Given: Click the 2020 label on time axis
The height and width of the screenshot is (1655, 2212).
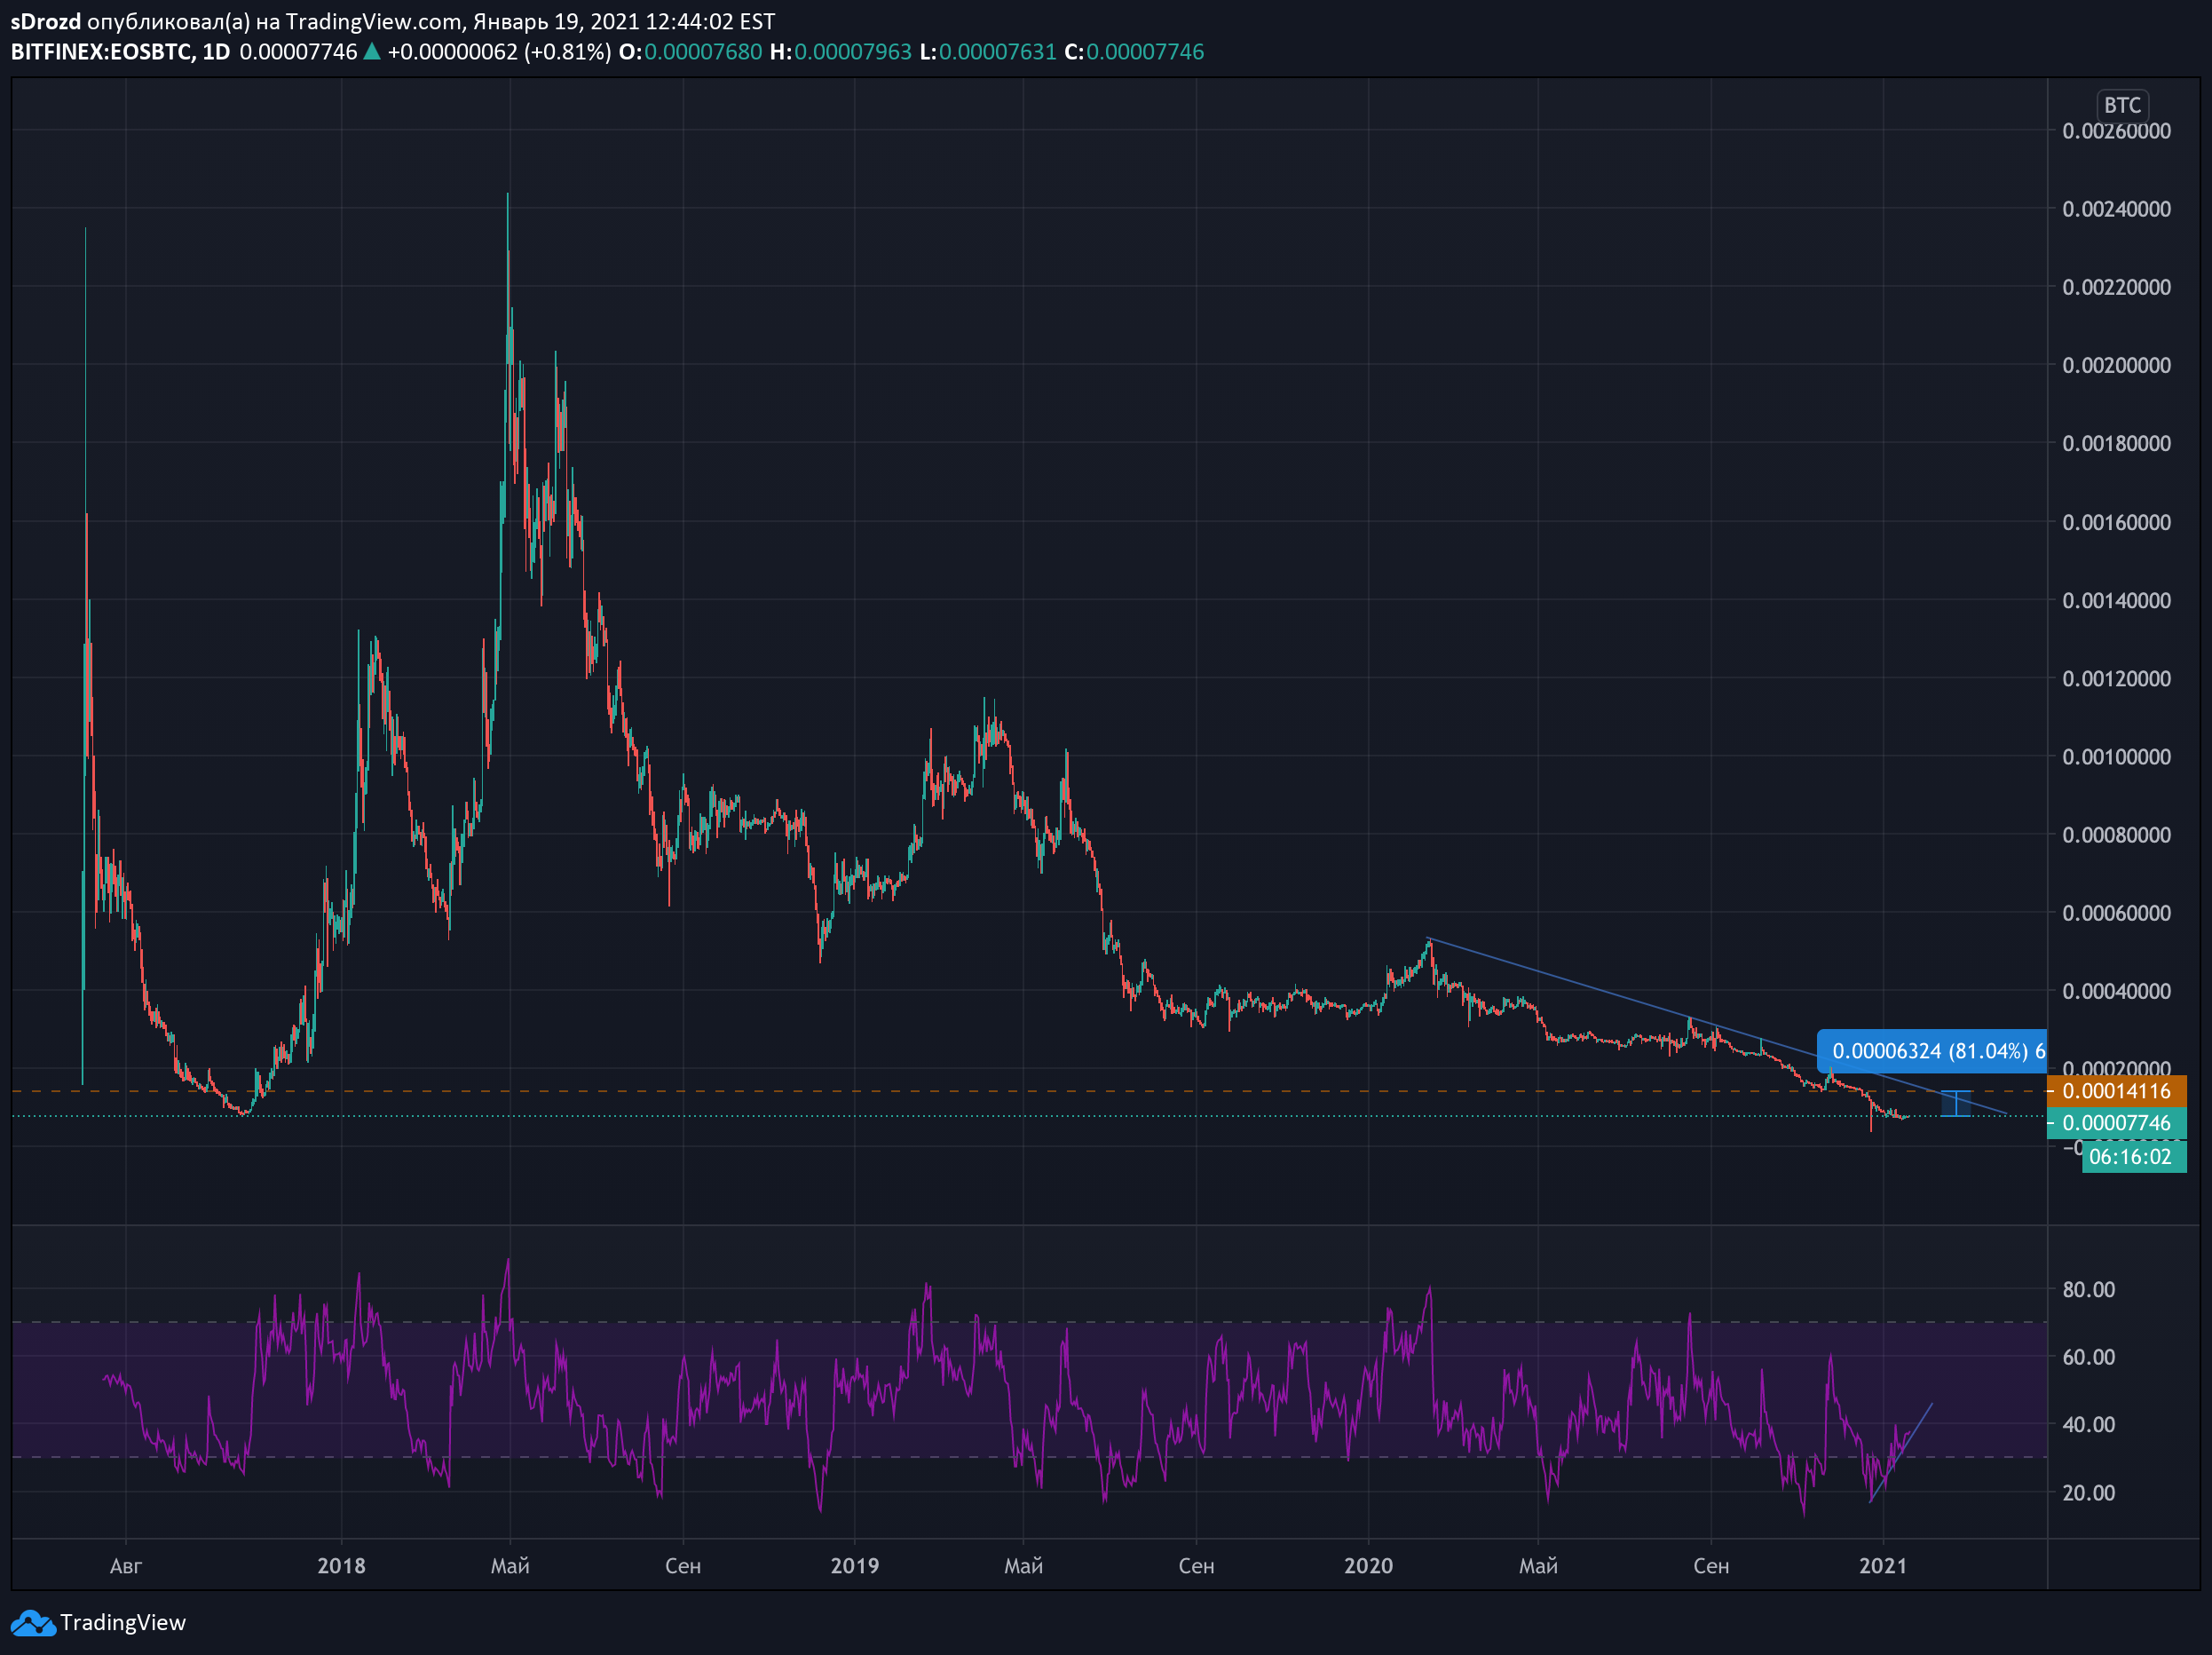Looking at the screenshot, I should [x=1367, y=1566].
